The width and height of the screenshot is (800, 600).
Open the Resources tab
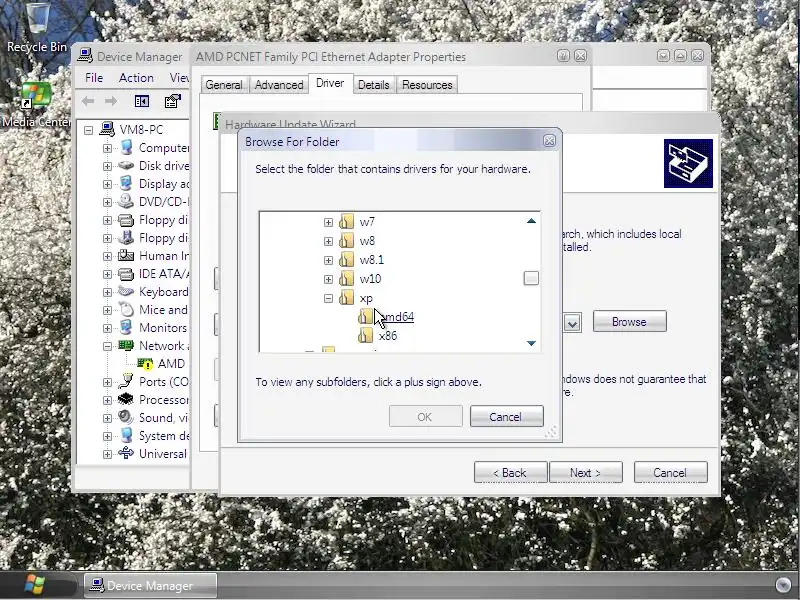pyautogui.click(x=427, y=85)
